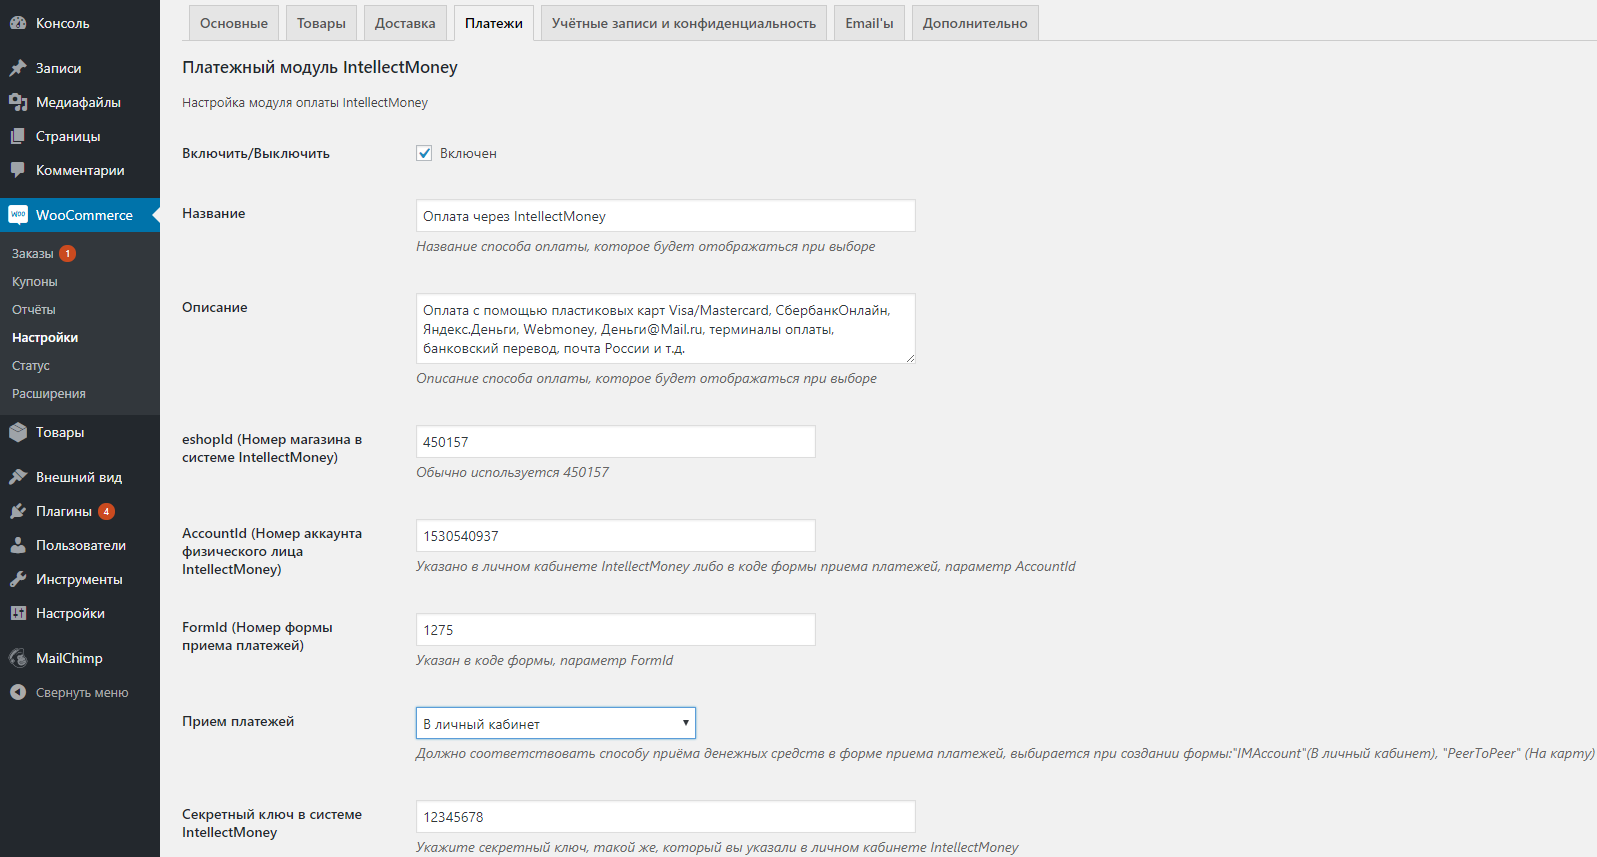The height and width of the screenshot is (857, 1597).
Task: Click the Название text field
Action: pyautogui.click(x=665, y=216)
